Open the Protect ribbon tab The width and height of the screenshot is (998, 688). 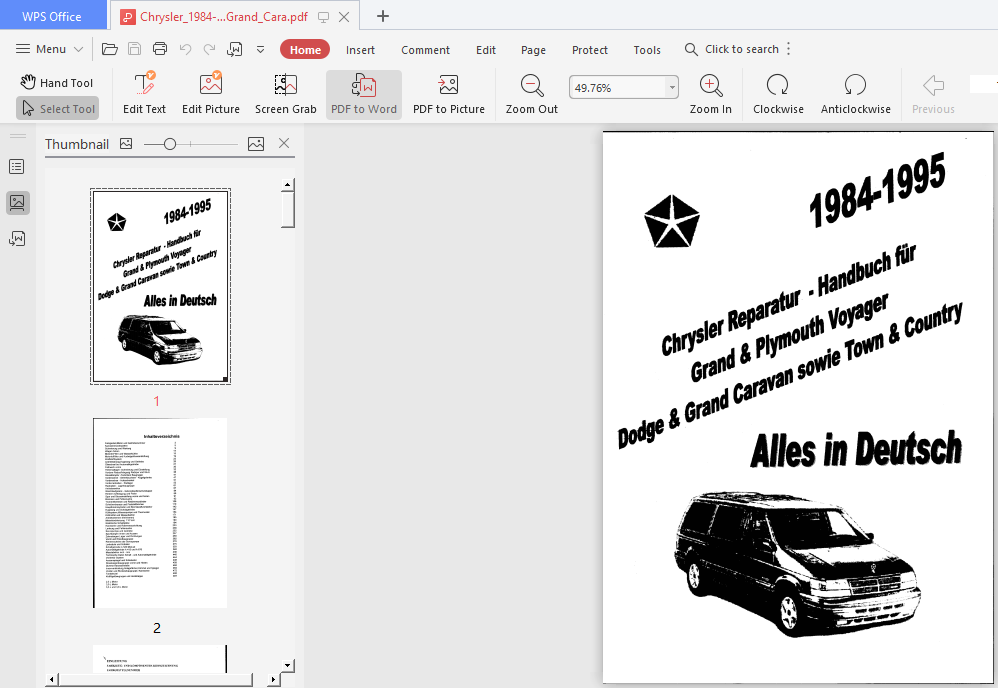(x=590, y=50)
